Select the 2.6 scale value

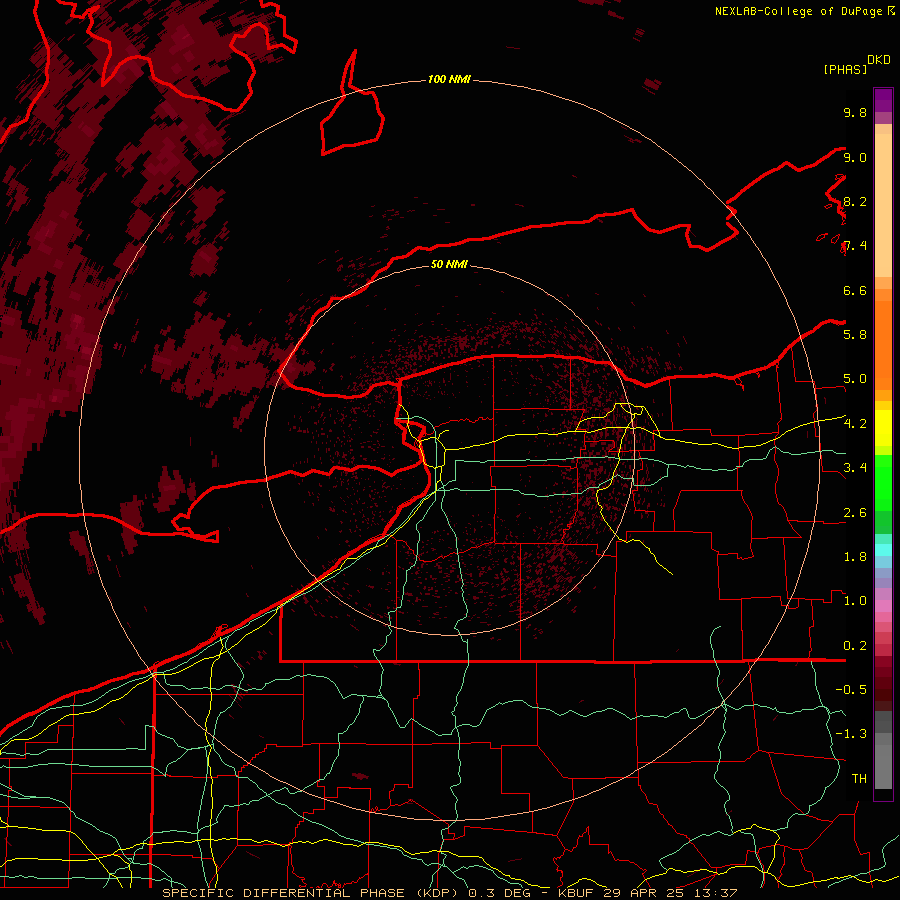[x=855, y=513]
